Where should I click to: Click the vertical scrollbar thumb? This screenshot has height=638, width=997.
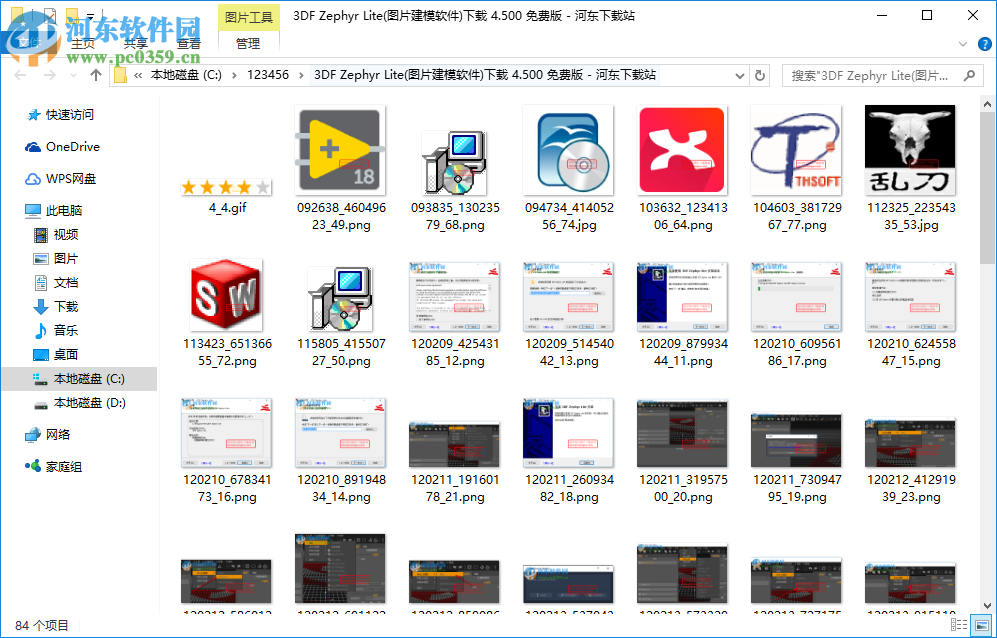(987, 188)
